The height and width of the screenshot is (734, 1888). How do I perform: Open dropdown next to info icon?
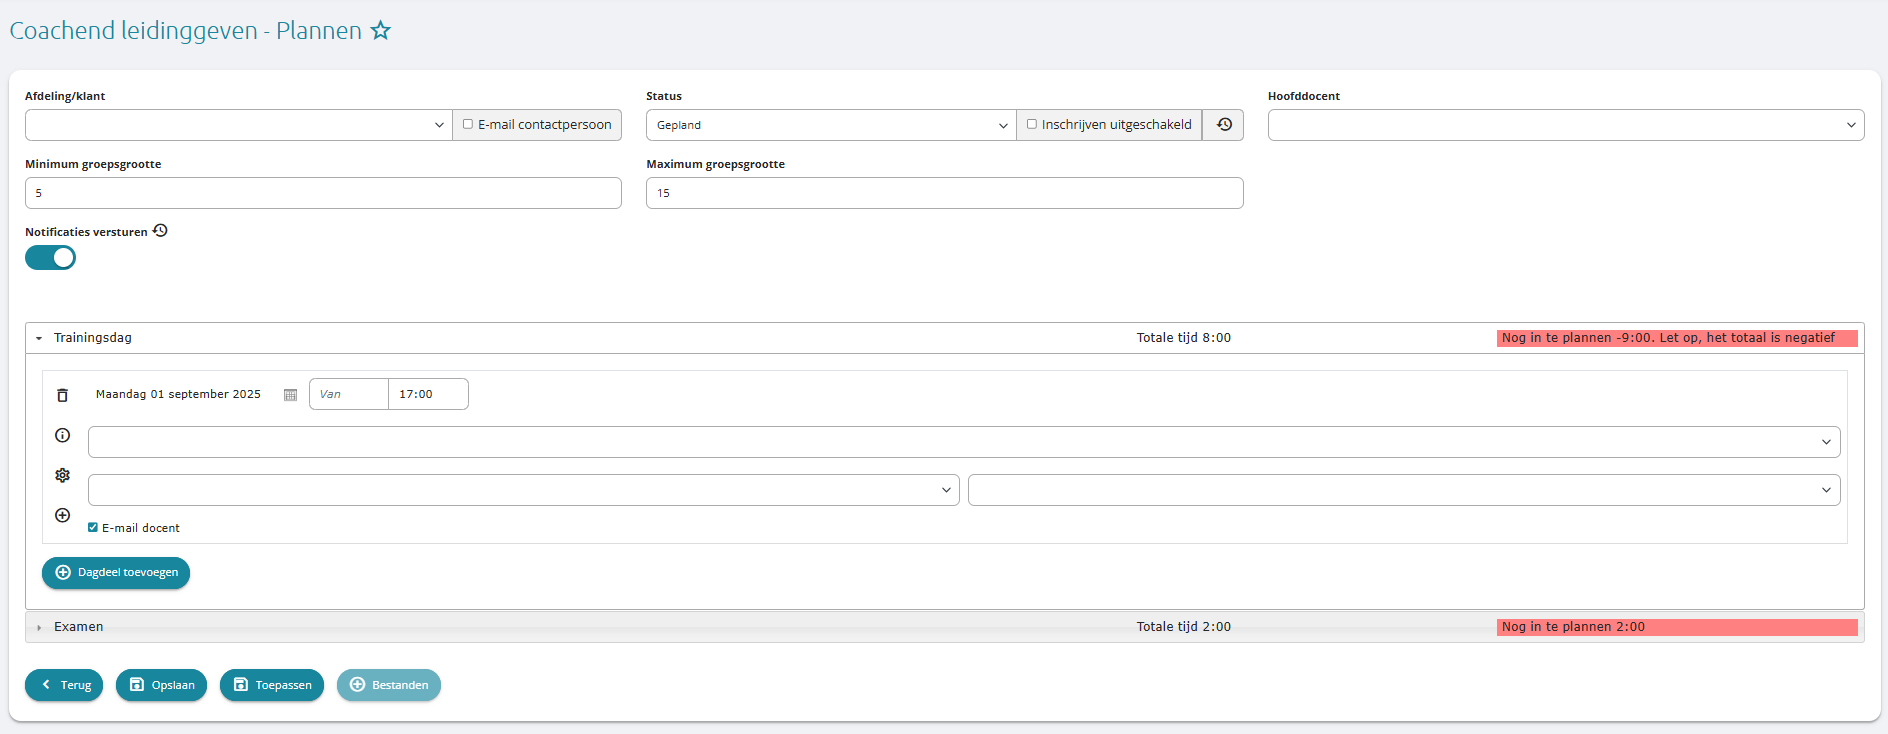[964, 442]
